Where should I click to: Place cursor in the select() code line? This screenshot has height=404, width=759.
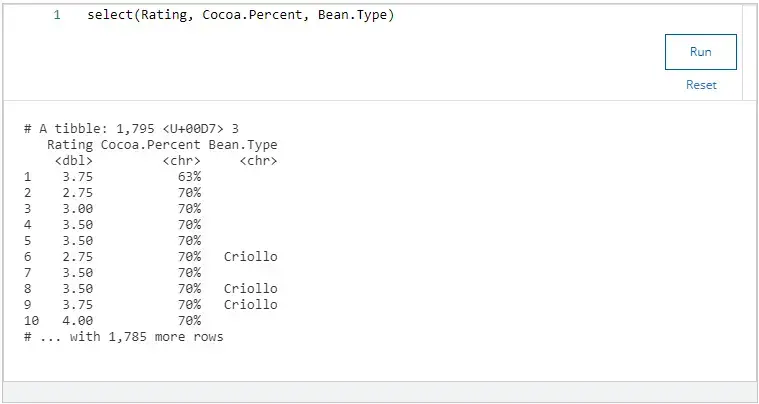tap(240, 16)
